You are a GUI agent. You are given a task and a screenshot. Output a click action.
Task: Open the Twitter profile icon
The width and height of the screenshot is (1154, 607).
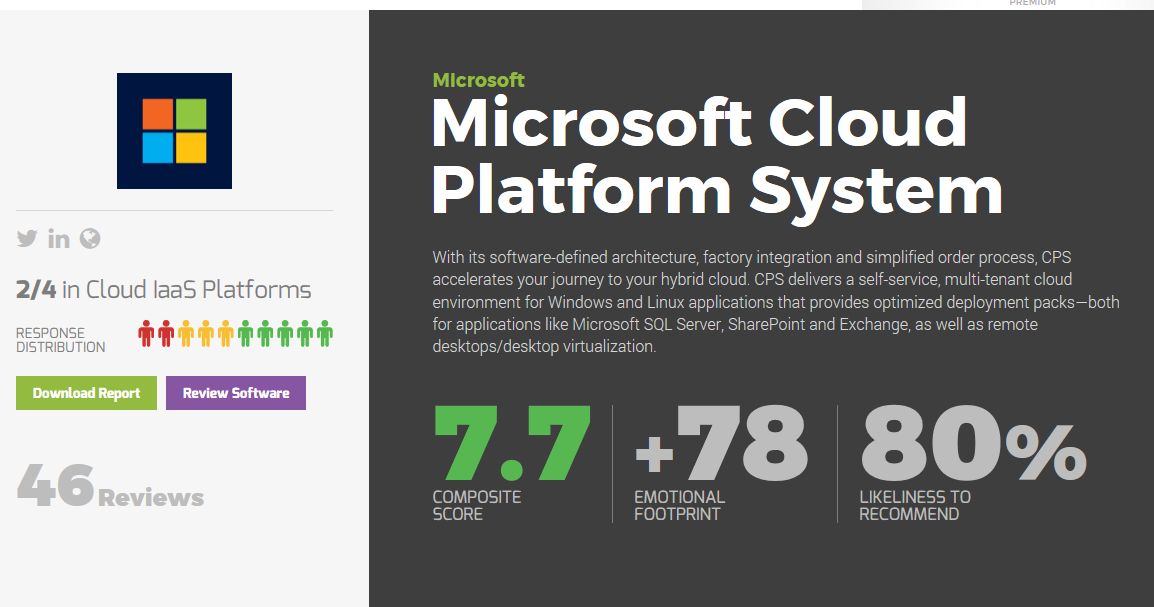pyautogui.click(x=27, y=239)
